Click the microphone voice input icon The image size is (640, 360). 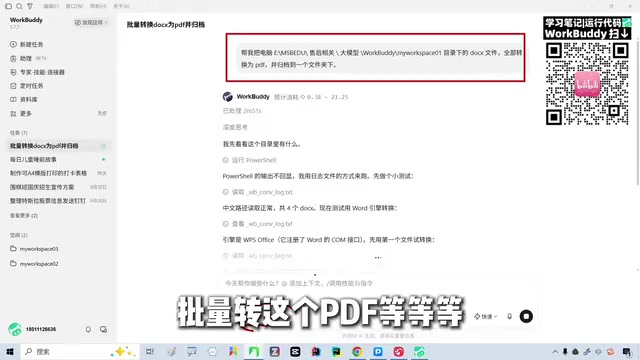point(509,316)
